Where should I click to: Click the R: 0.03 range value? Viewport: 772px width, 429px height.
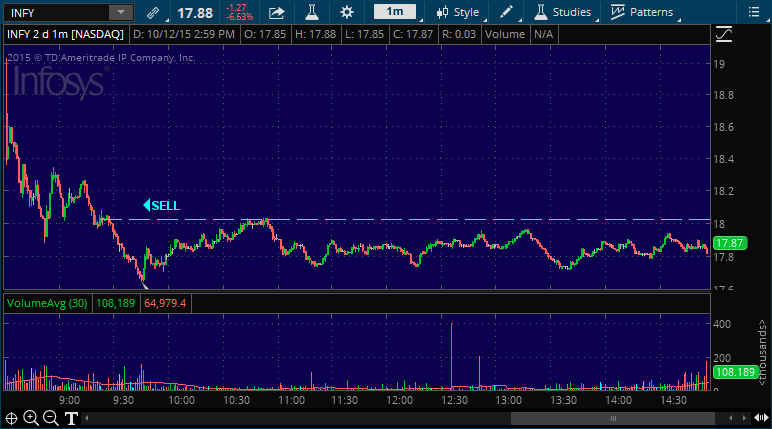(459, 34)
